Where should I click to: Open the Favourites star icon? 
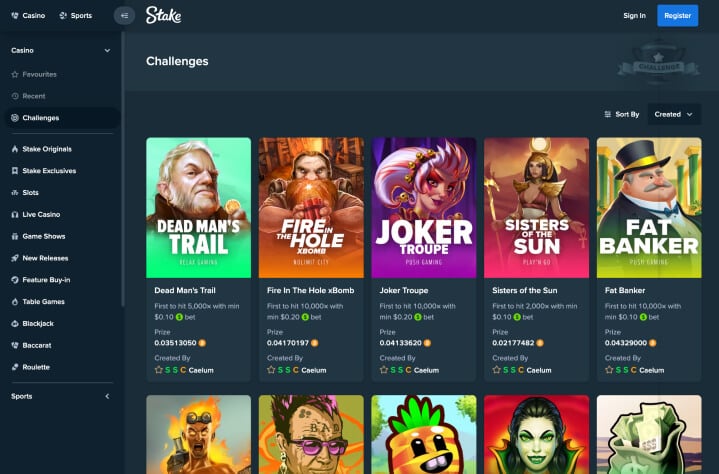[15, 74]
